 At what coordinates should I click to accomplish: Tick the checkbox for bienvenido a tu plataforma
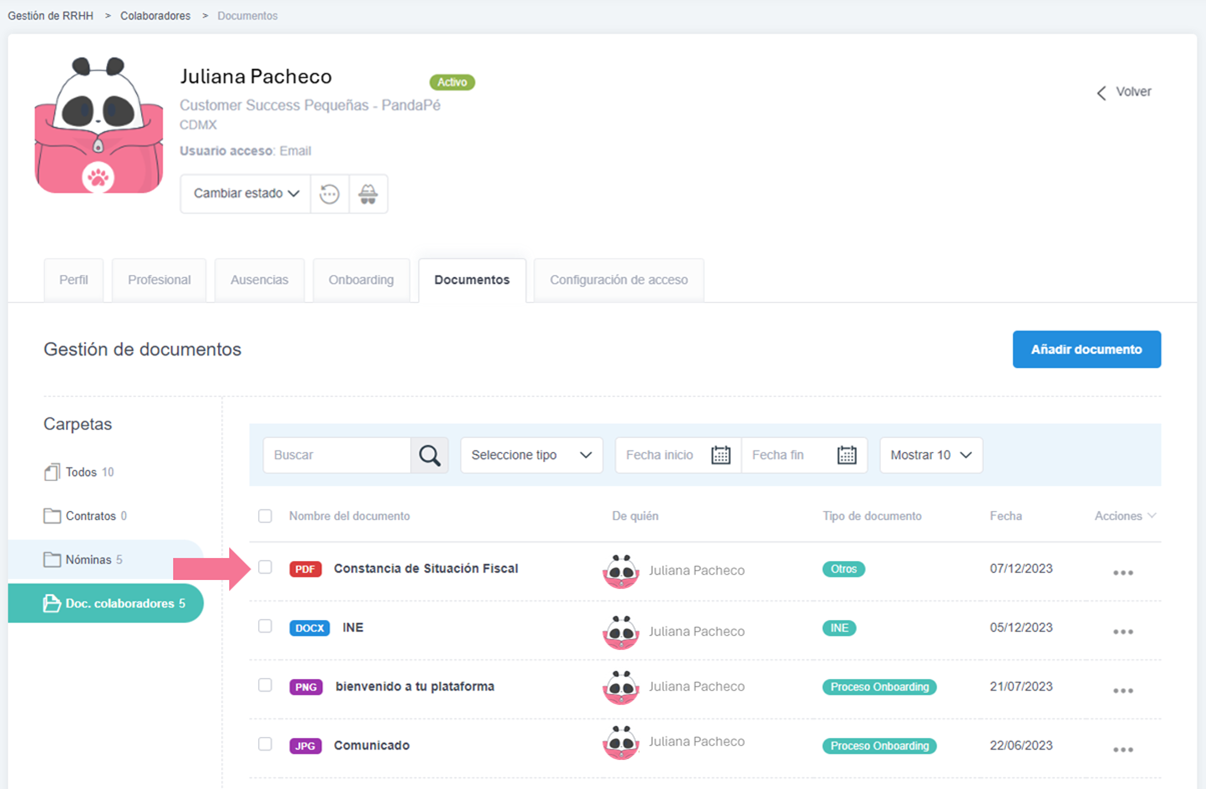click(265, 686)
